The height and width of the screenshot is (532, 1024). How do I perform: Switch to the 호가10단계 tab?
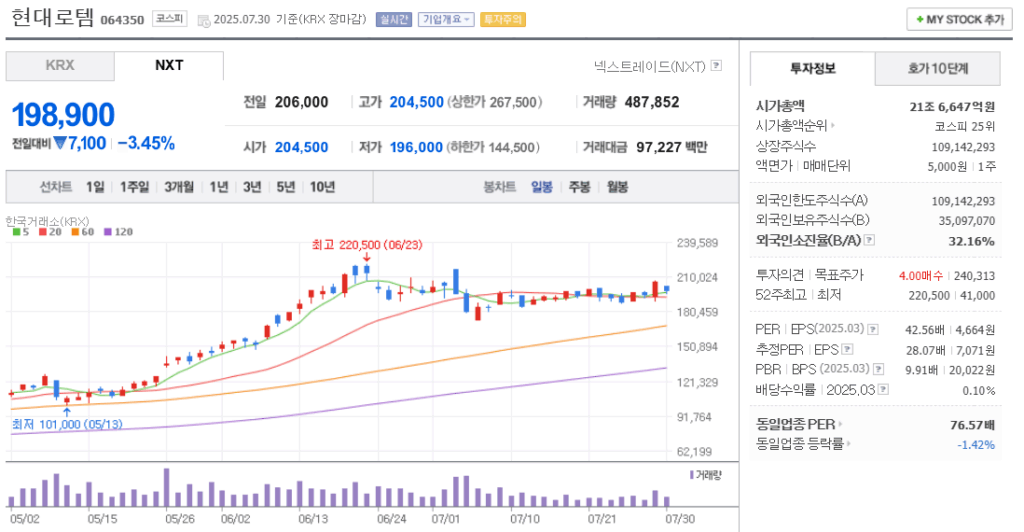point(938,69)
